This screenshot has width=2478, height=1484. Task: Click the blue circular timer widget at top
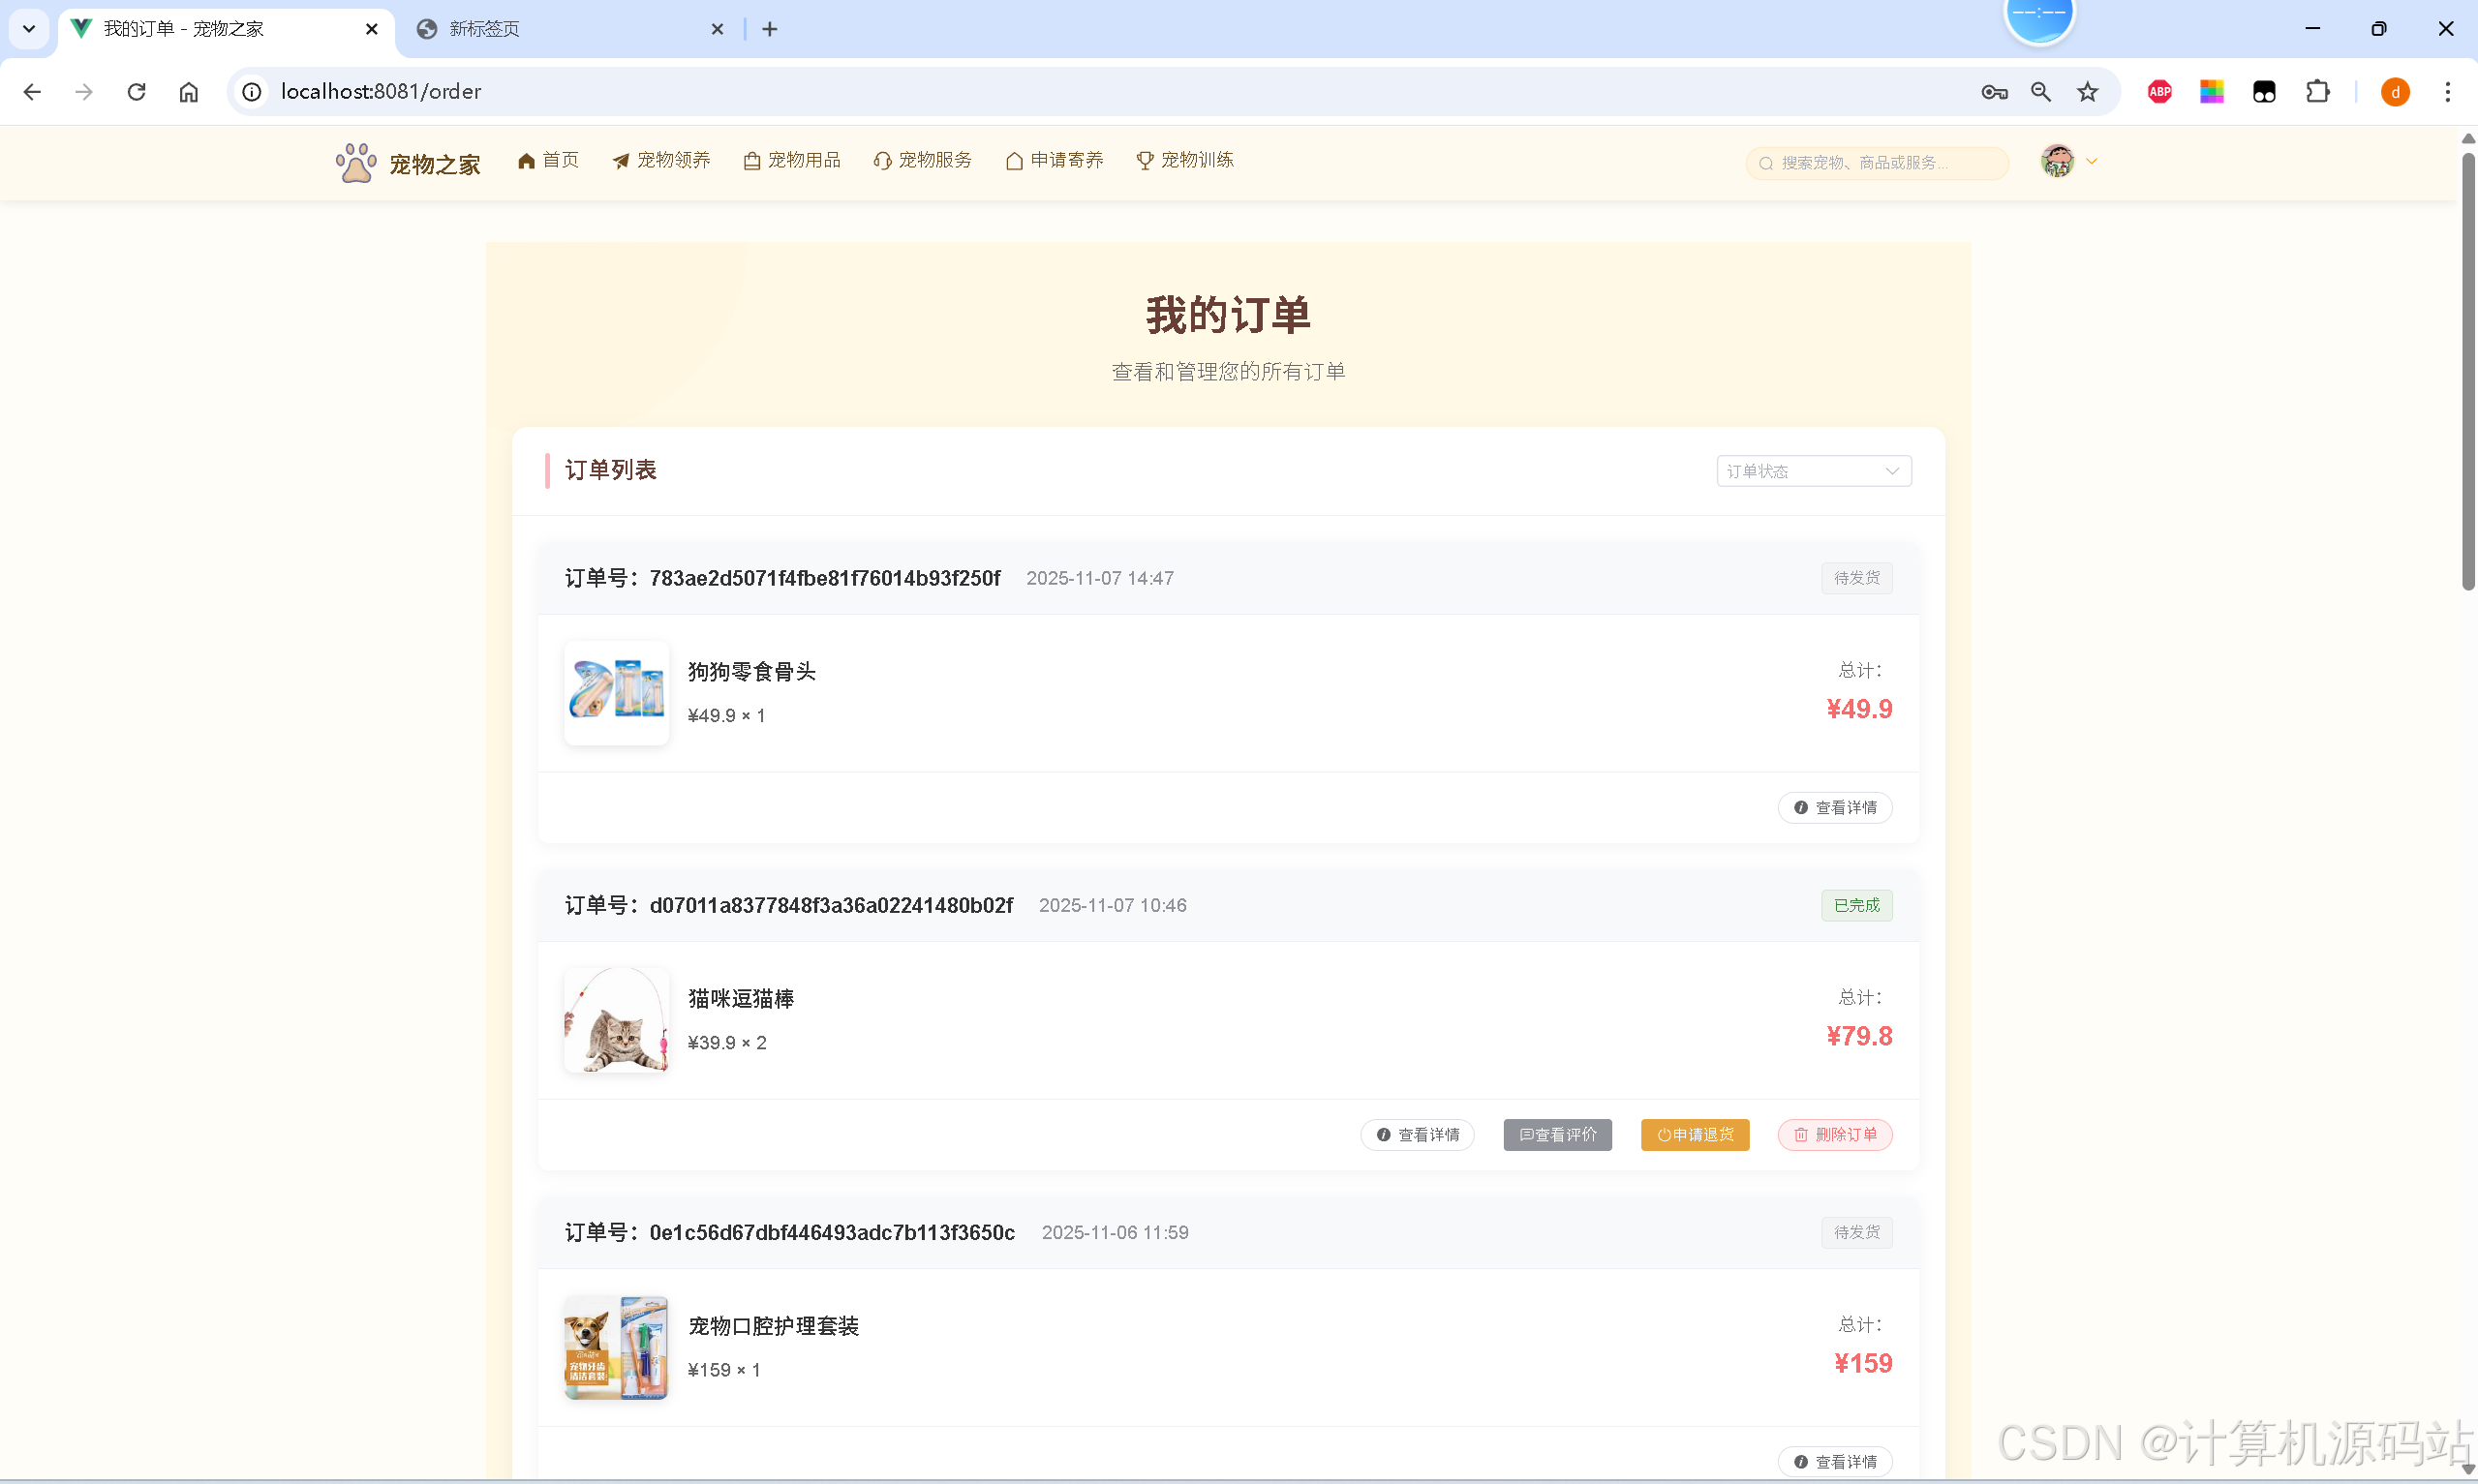pyautogui.click(x=2039, y=18)
